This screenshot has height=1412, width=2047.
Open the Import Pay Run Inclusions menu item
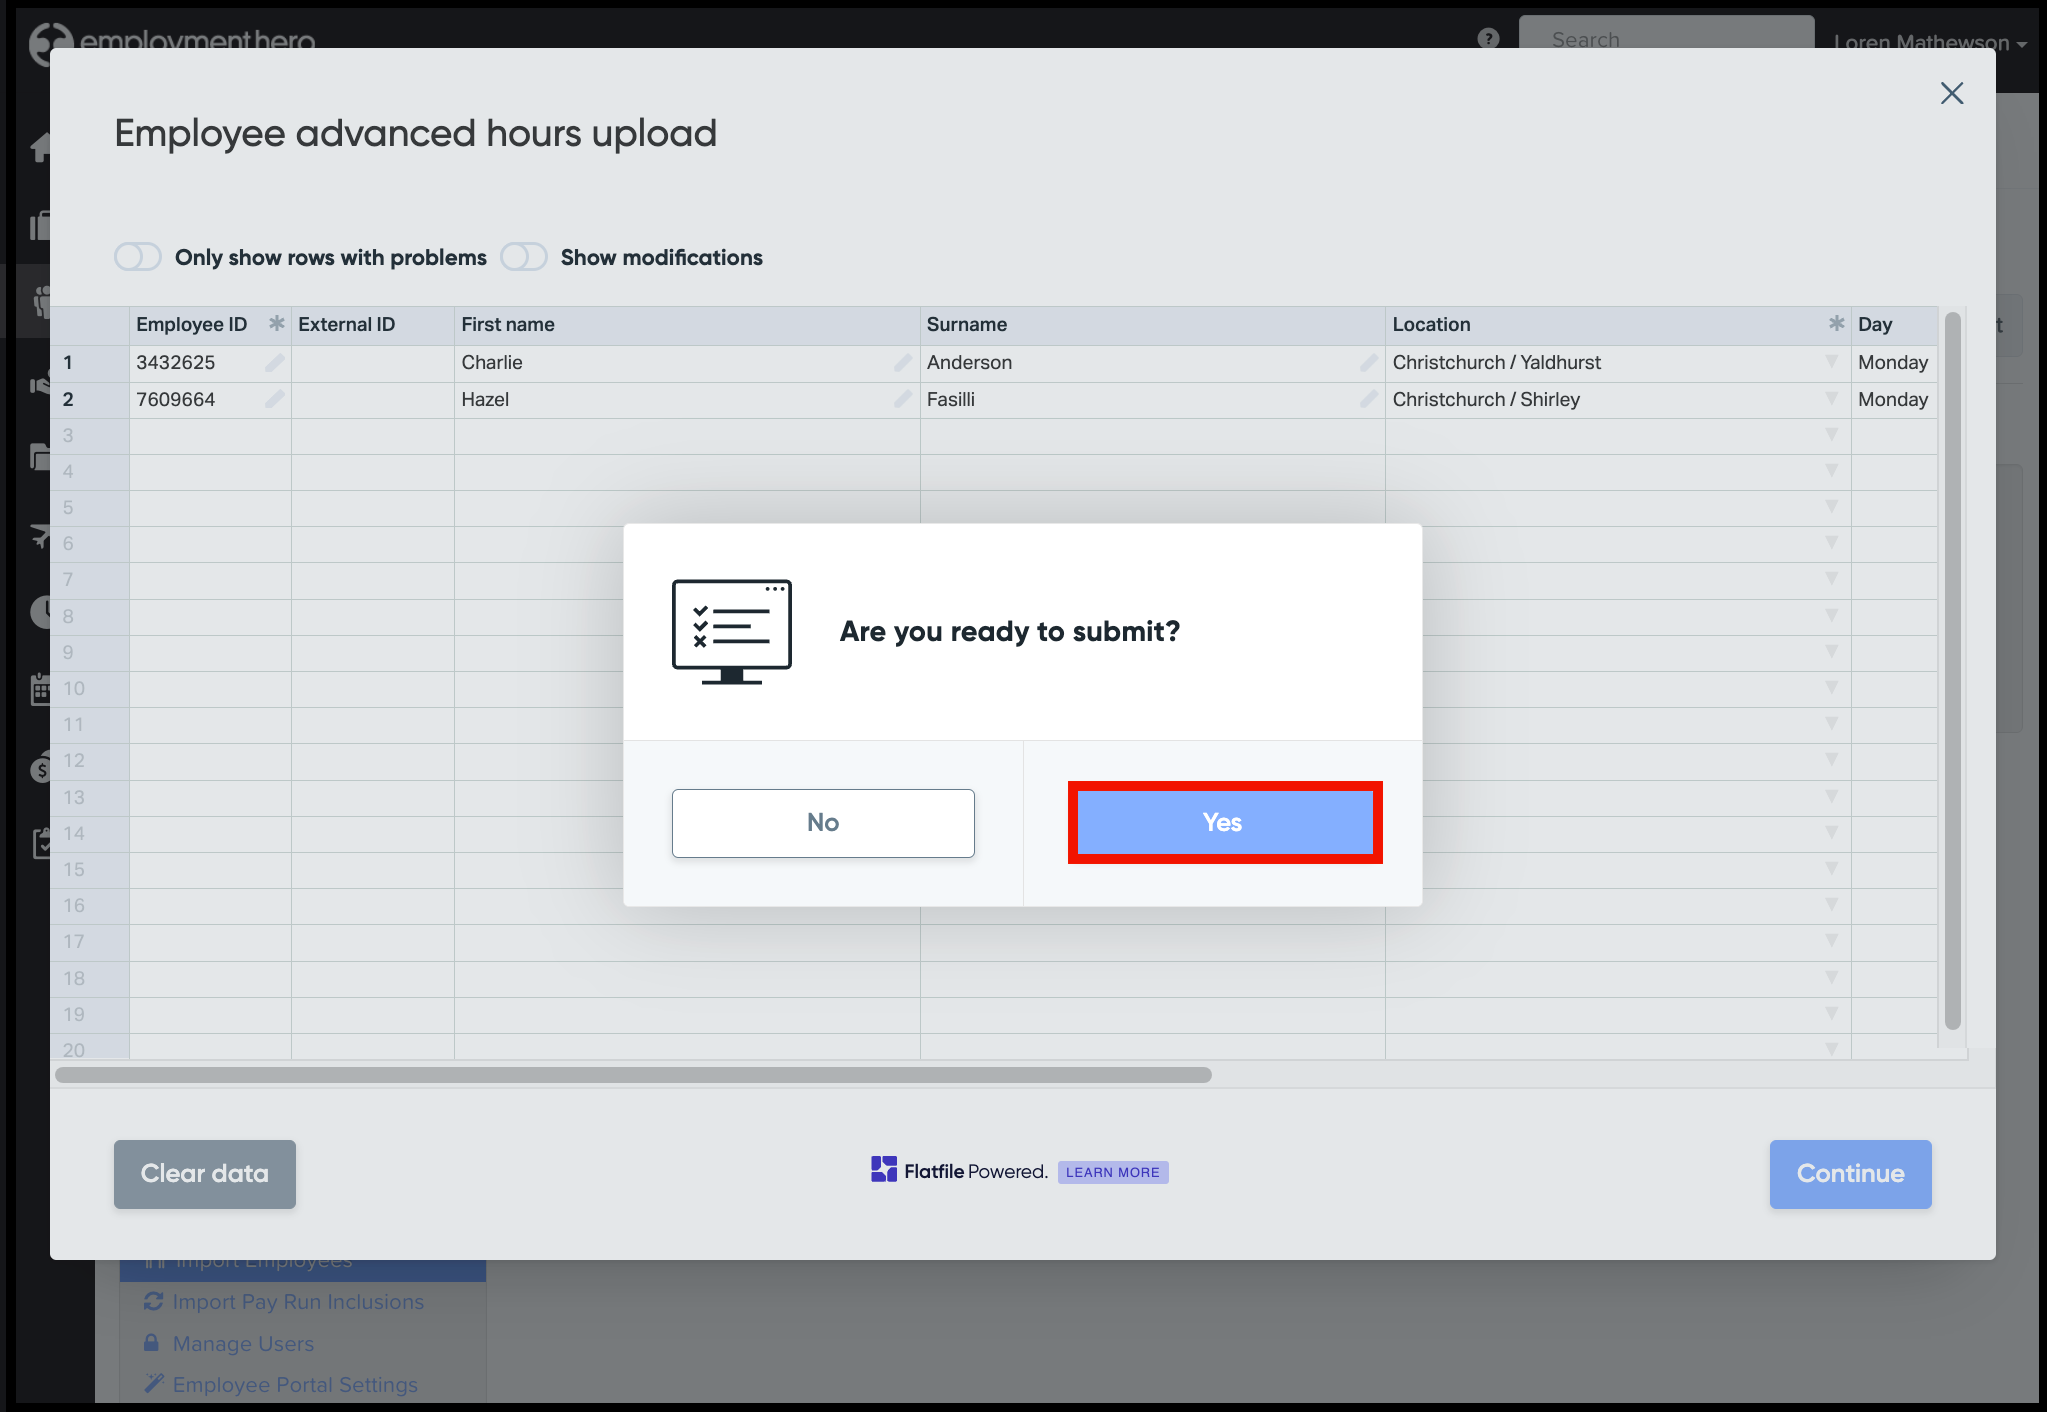point(297,1302)
